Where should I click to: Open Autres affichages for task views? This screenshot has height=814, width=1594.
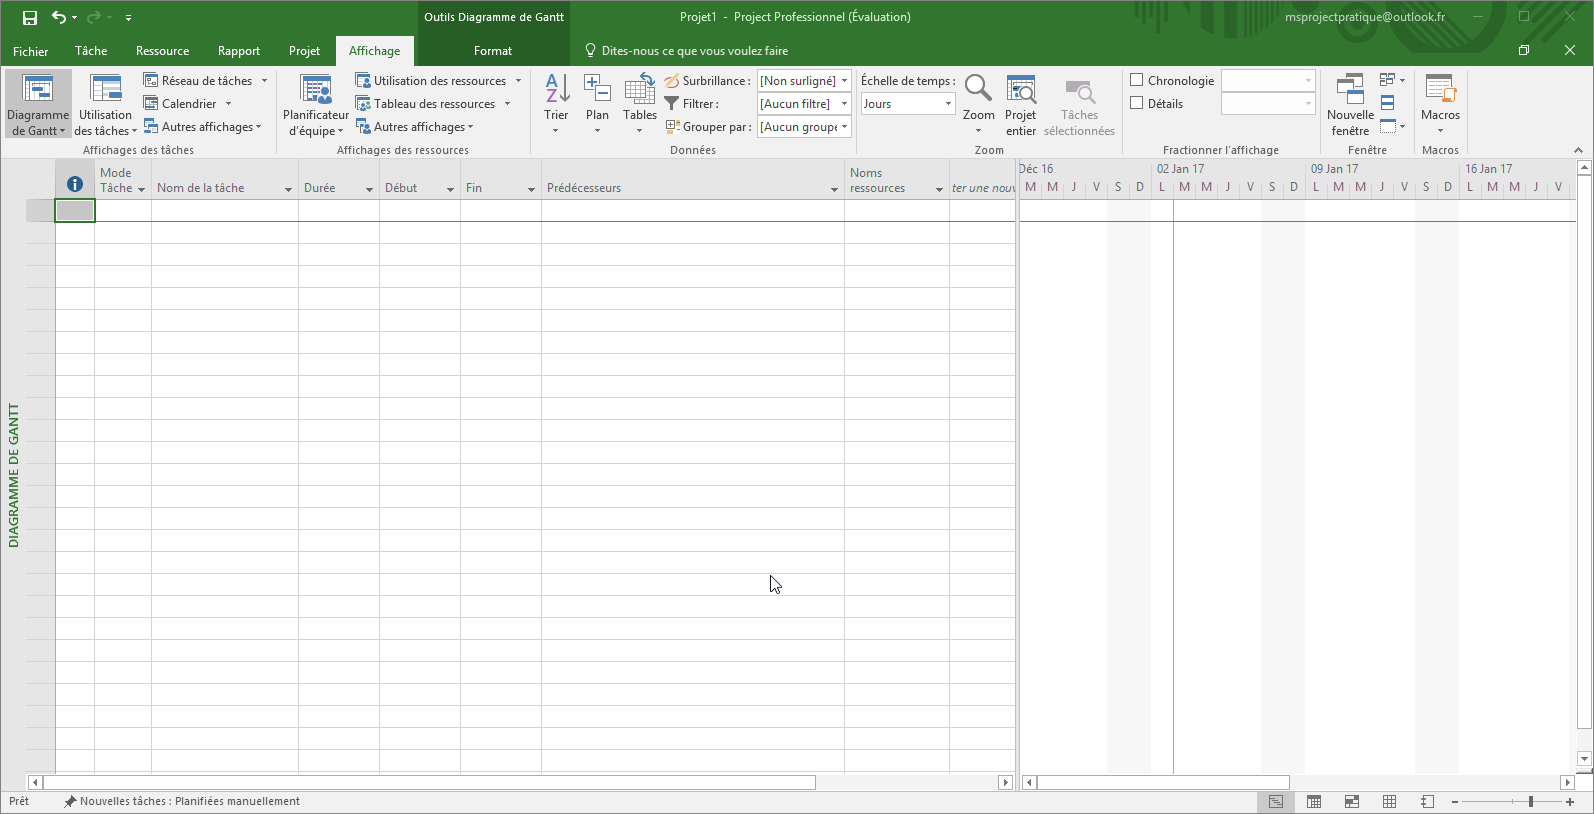tap(203, 127)
